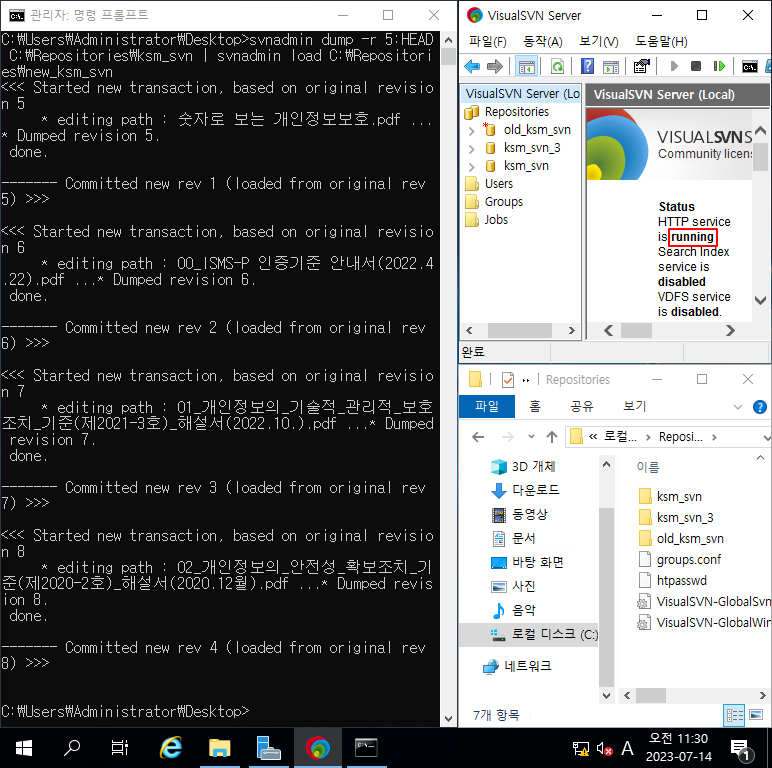Select the Jobs folder in VisualSVN tree

point(496,220)
